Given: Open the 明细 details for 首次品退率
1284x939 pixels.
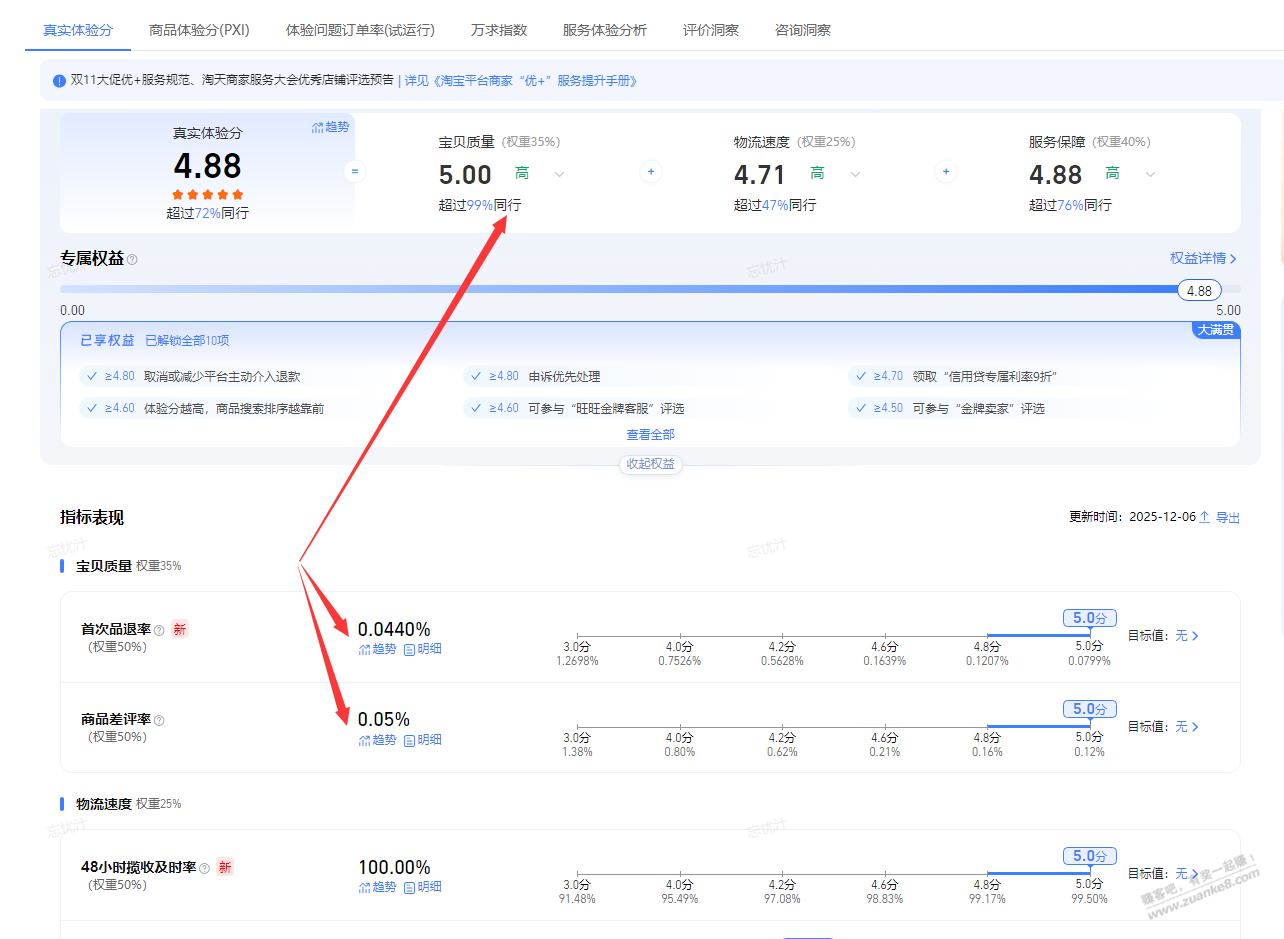Looking at the screenshot, I should (423, 648).
